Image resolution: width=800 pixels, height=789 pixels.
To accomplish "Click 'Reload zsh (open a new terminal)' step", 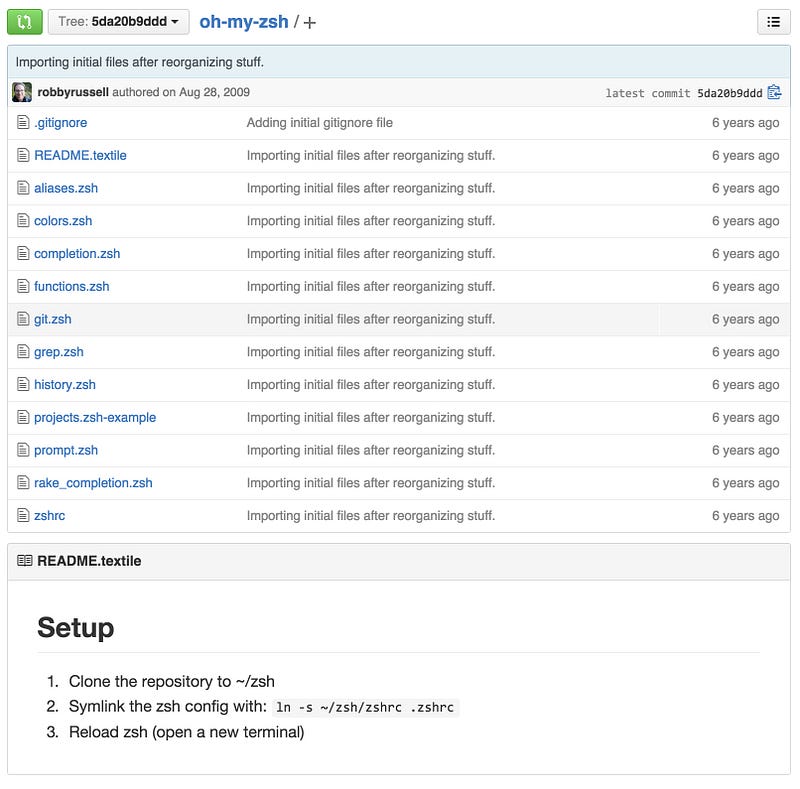I will (187, 732).
